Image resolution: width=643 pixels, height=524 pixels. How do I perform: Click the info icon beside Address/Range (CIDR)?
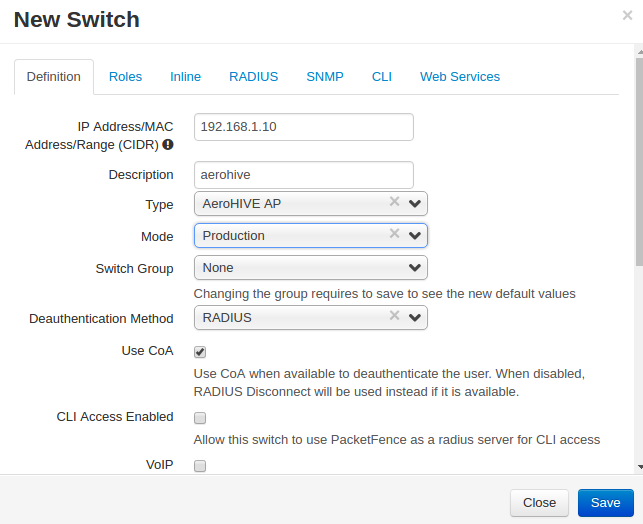(x=168, y=144)
